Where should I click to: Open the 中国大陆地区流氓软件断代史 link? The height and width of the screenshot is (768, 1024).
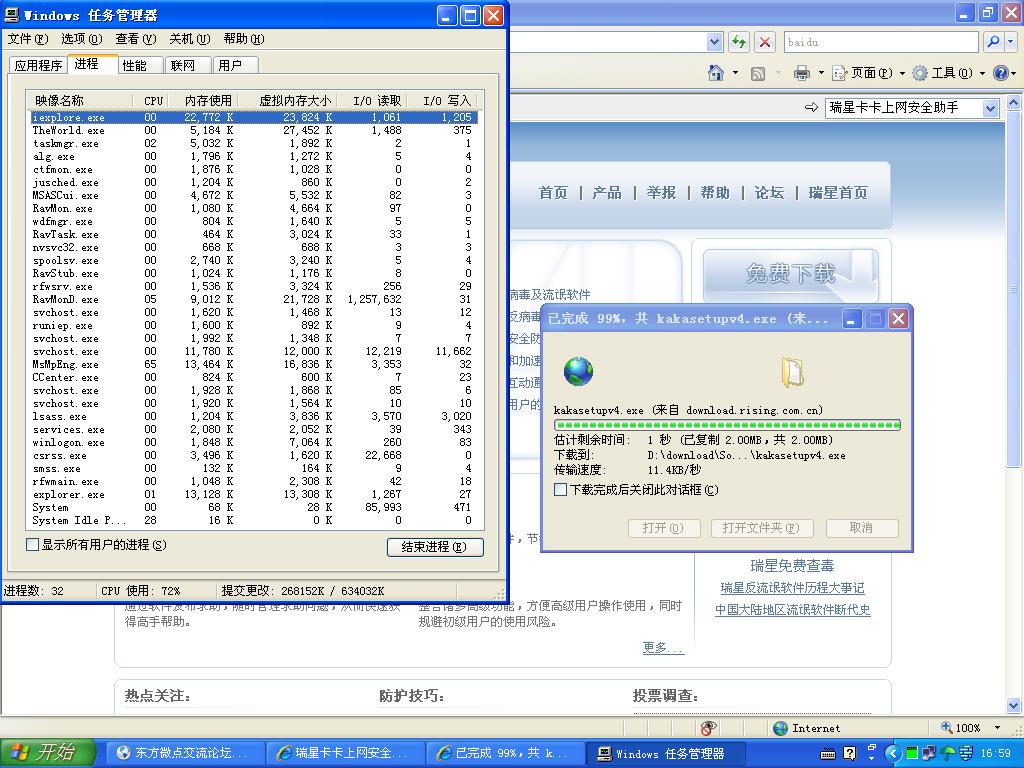pyautogui.click(x=792, y=609)
